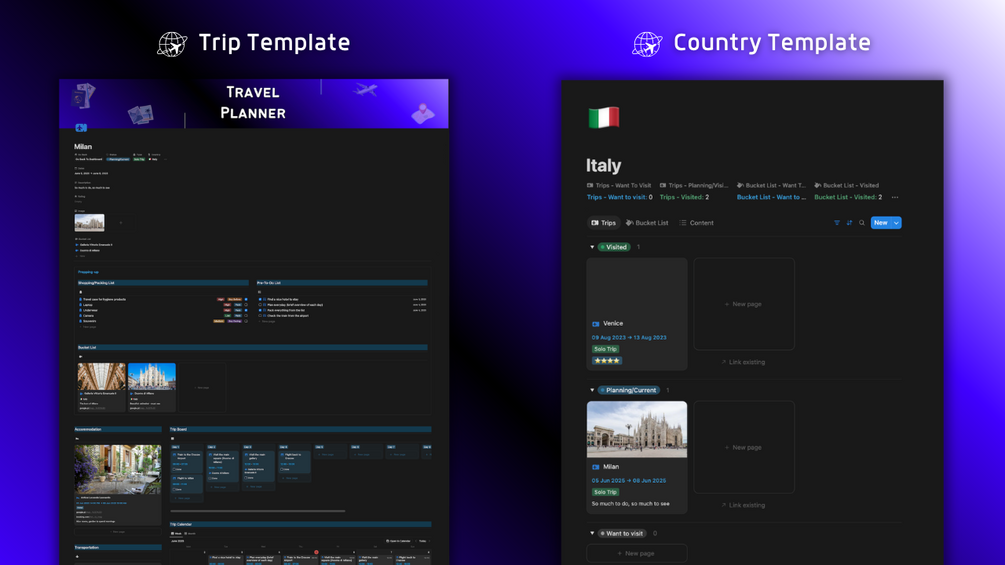Collapse the Visited group triangle

pyautogui.click(x=592, y=247)
